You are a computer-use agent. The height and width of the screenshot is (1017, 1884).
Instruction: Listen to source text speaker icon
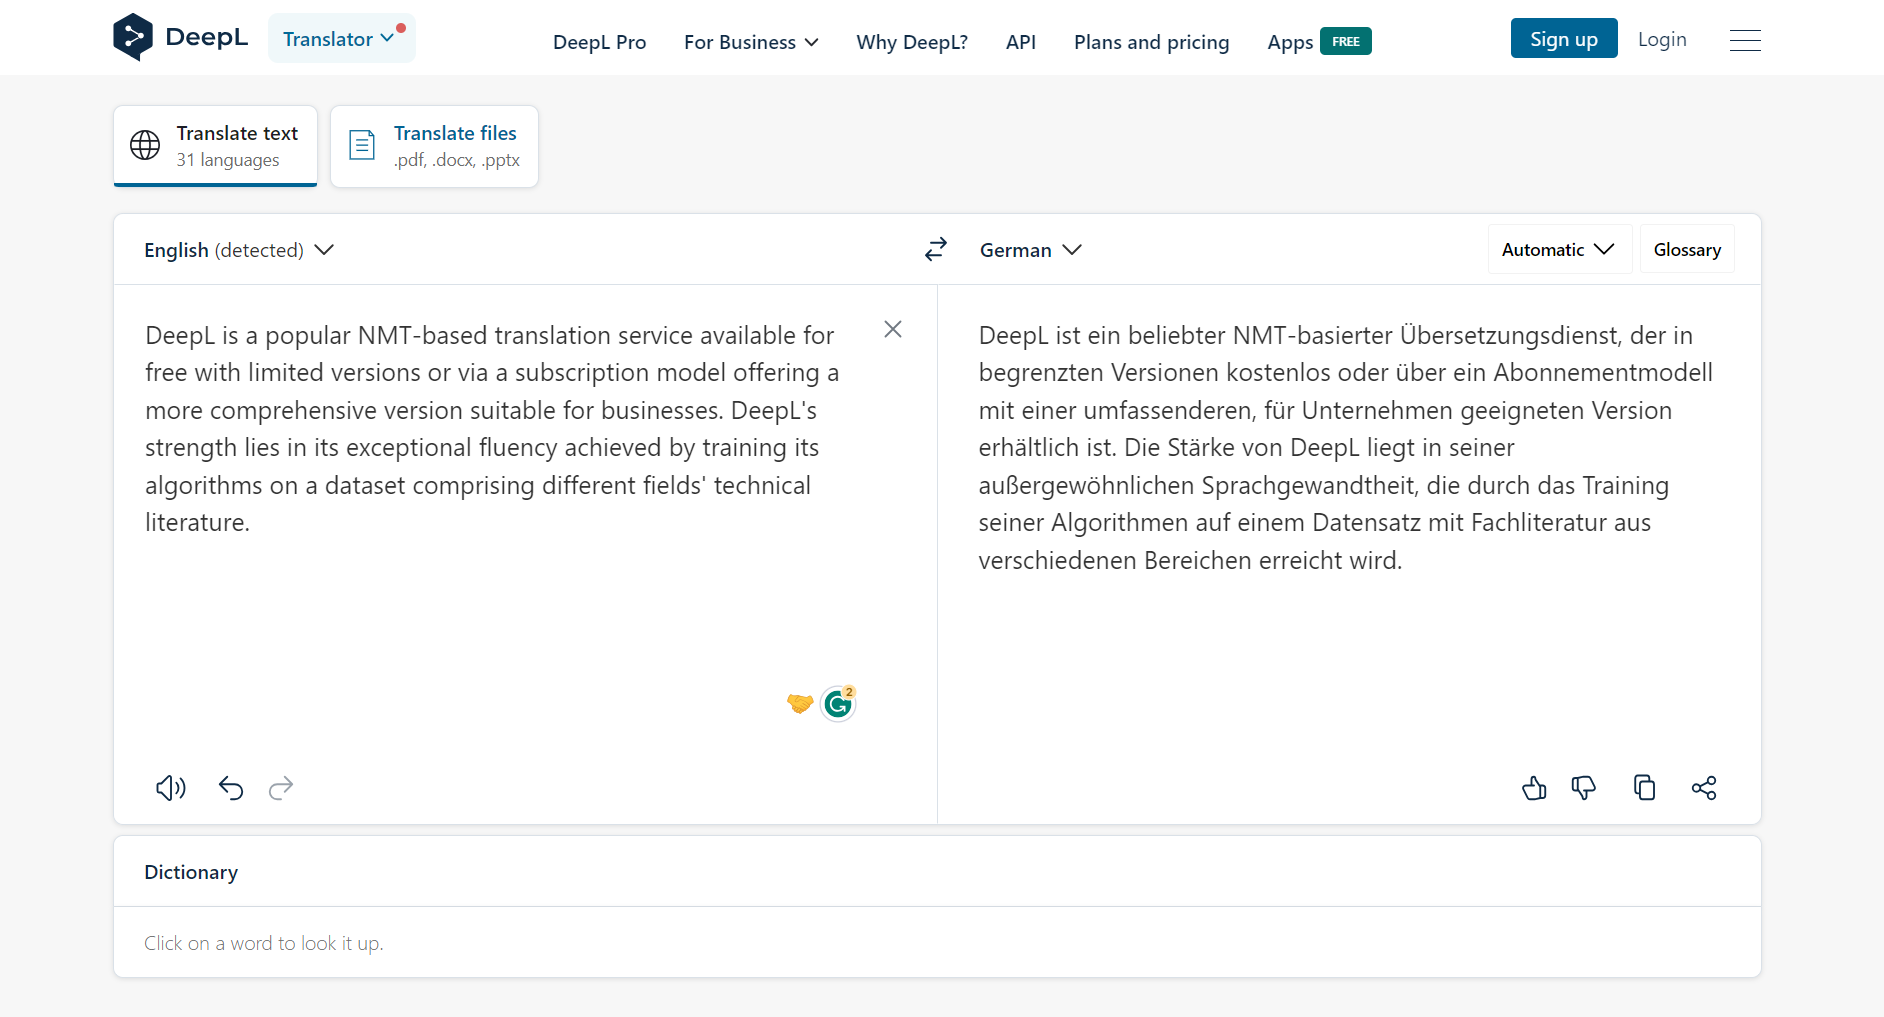coord(171,788)
